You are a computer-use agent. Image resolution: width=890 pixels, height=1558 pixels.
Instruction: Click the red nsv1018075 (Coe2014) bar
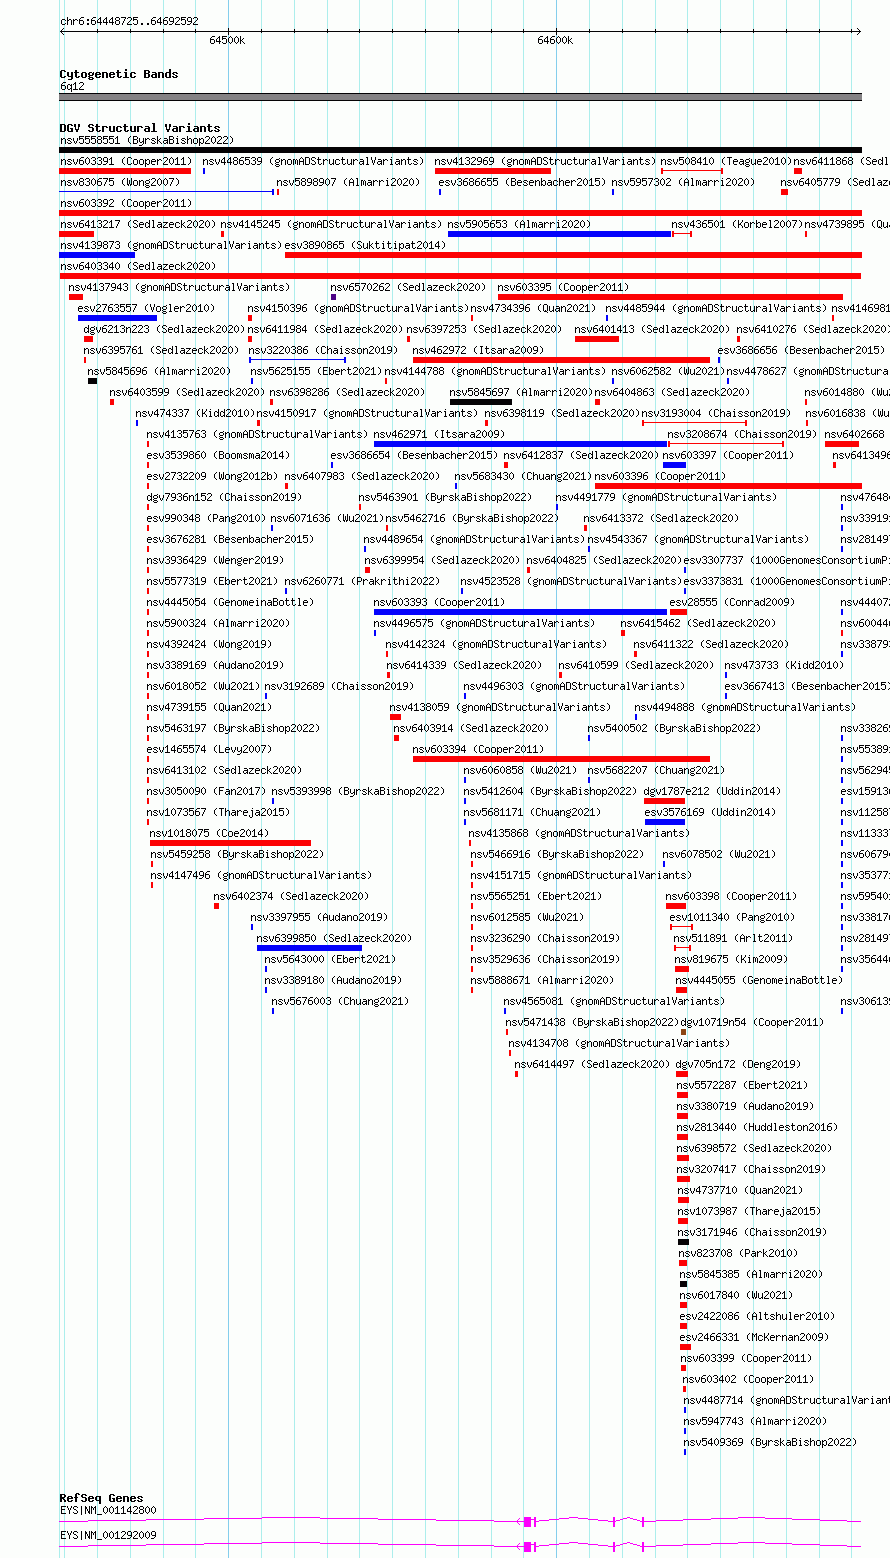click(x=230, y=843)
